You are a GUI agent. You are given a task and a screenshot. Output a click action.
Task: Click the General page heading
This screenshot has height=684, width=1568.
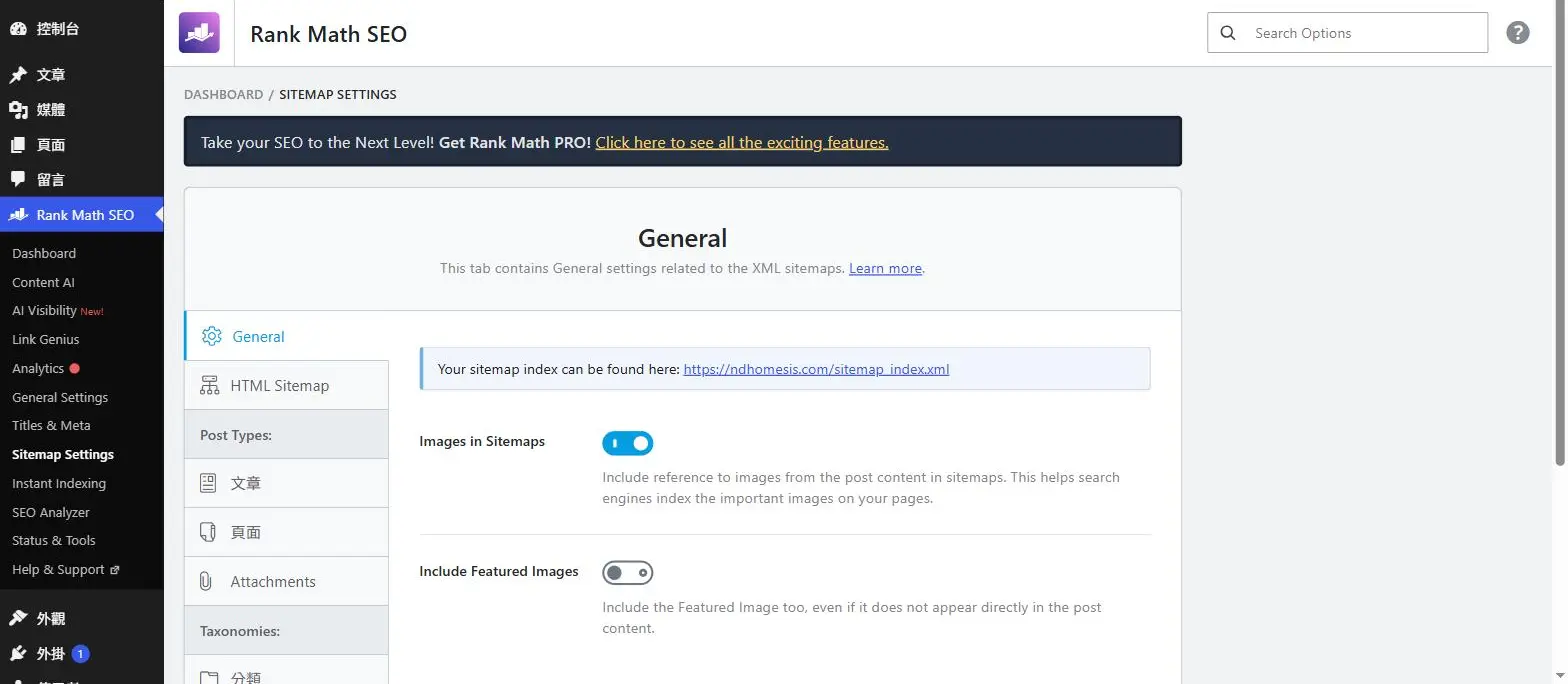tap(683, 238)
